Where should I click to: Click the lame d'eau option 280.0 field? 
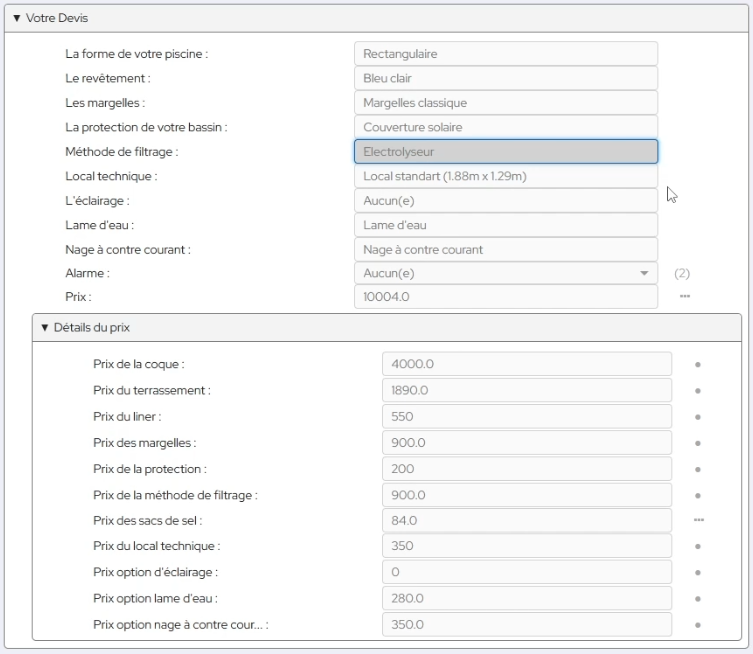click(527, 598)
